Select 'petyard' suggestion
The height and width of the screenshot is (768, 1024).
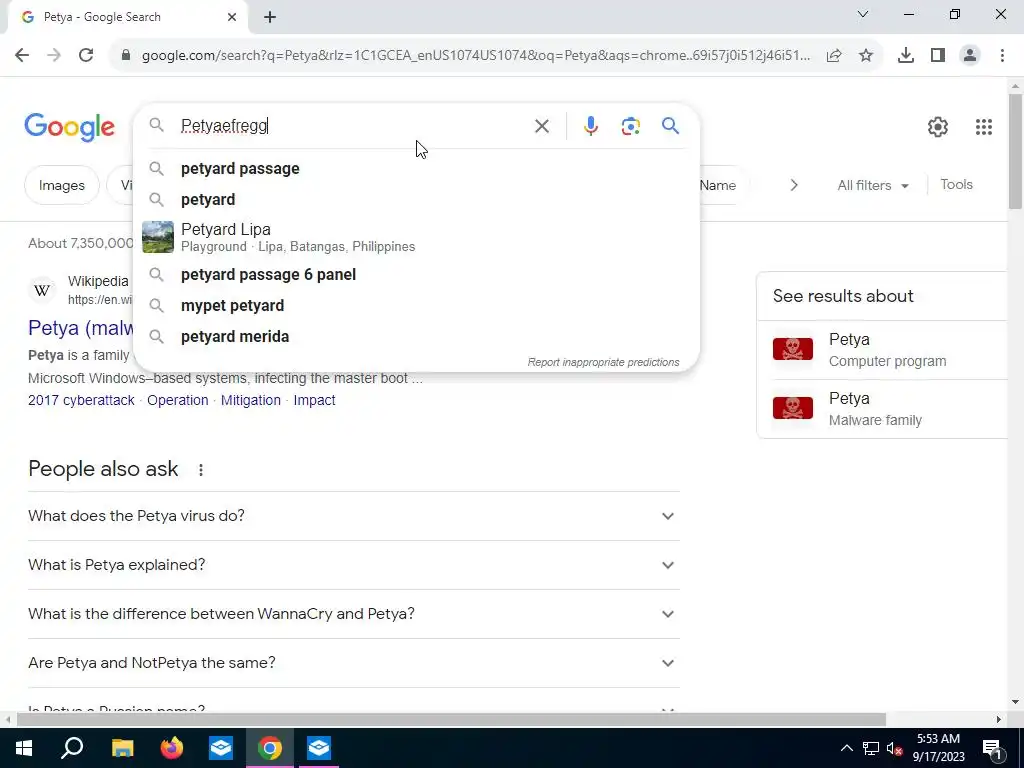[x=416, y=200]
